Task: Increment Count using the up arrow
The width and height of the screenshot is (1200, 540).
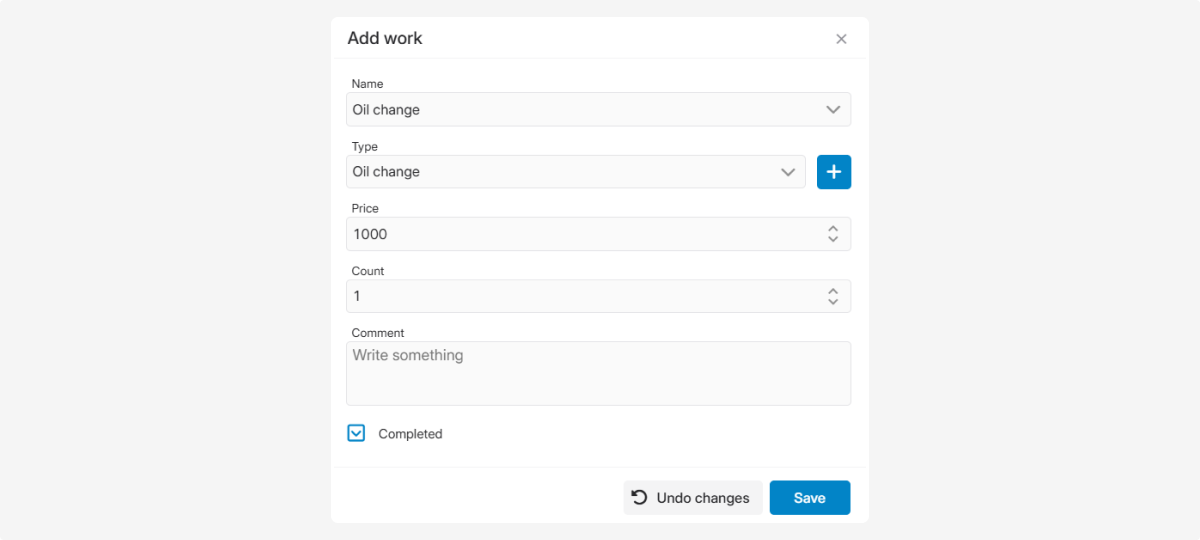Action: pos(833,290)
